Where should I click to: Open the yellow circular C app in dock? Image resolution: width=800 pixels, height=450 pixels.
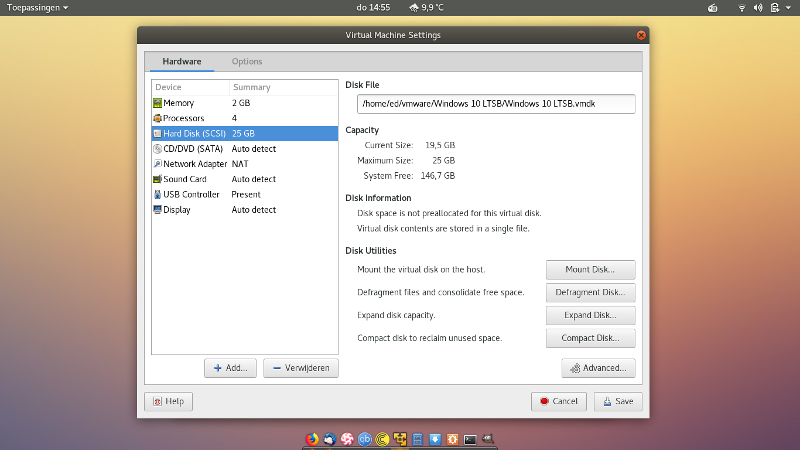tap(382, 439)
